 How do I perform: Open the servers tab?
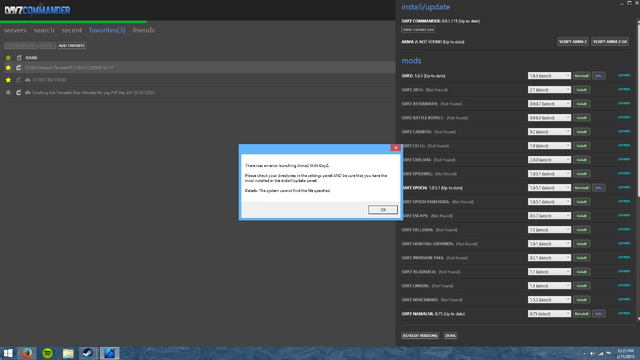coord(15,30)
